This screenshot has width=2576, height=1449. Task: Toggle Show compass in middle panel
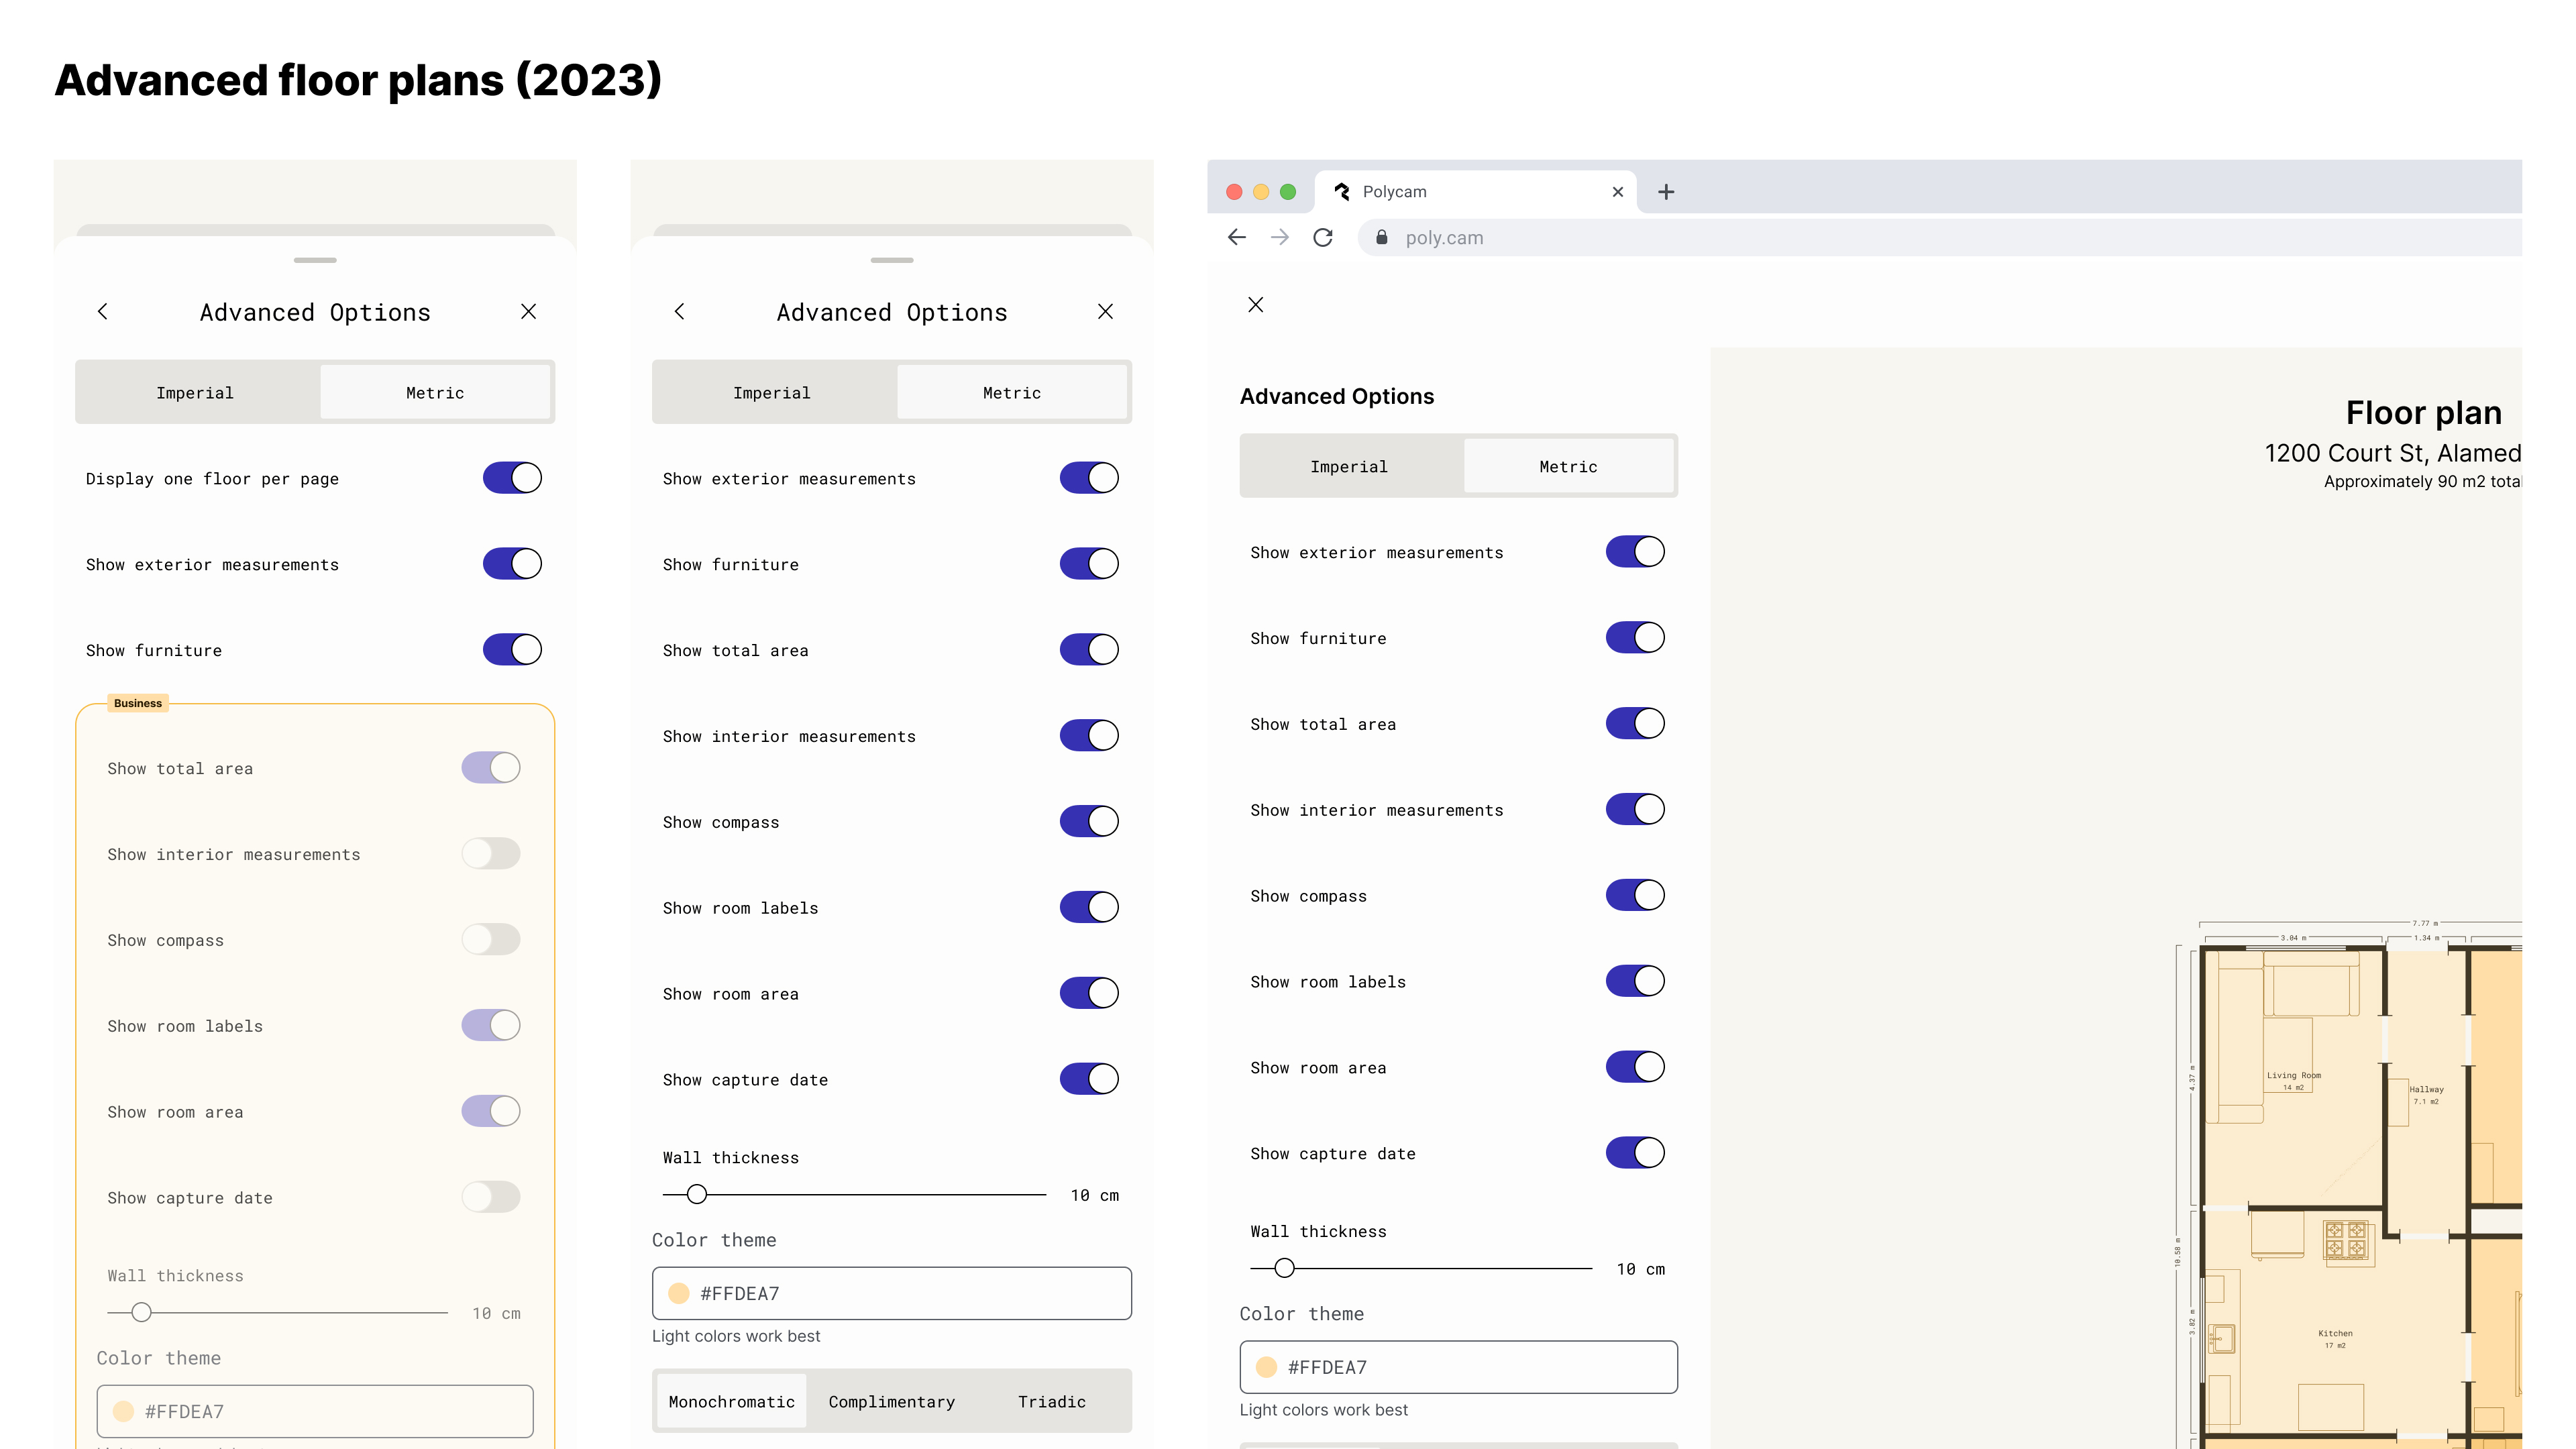click(1089, 822)
